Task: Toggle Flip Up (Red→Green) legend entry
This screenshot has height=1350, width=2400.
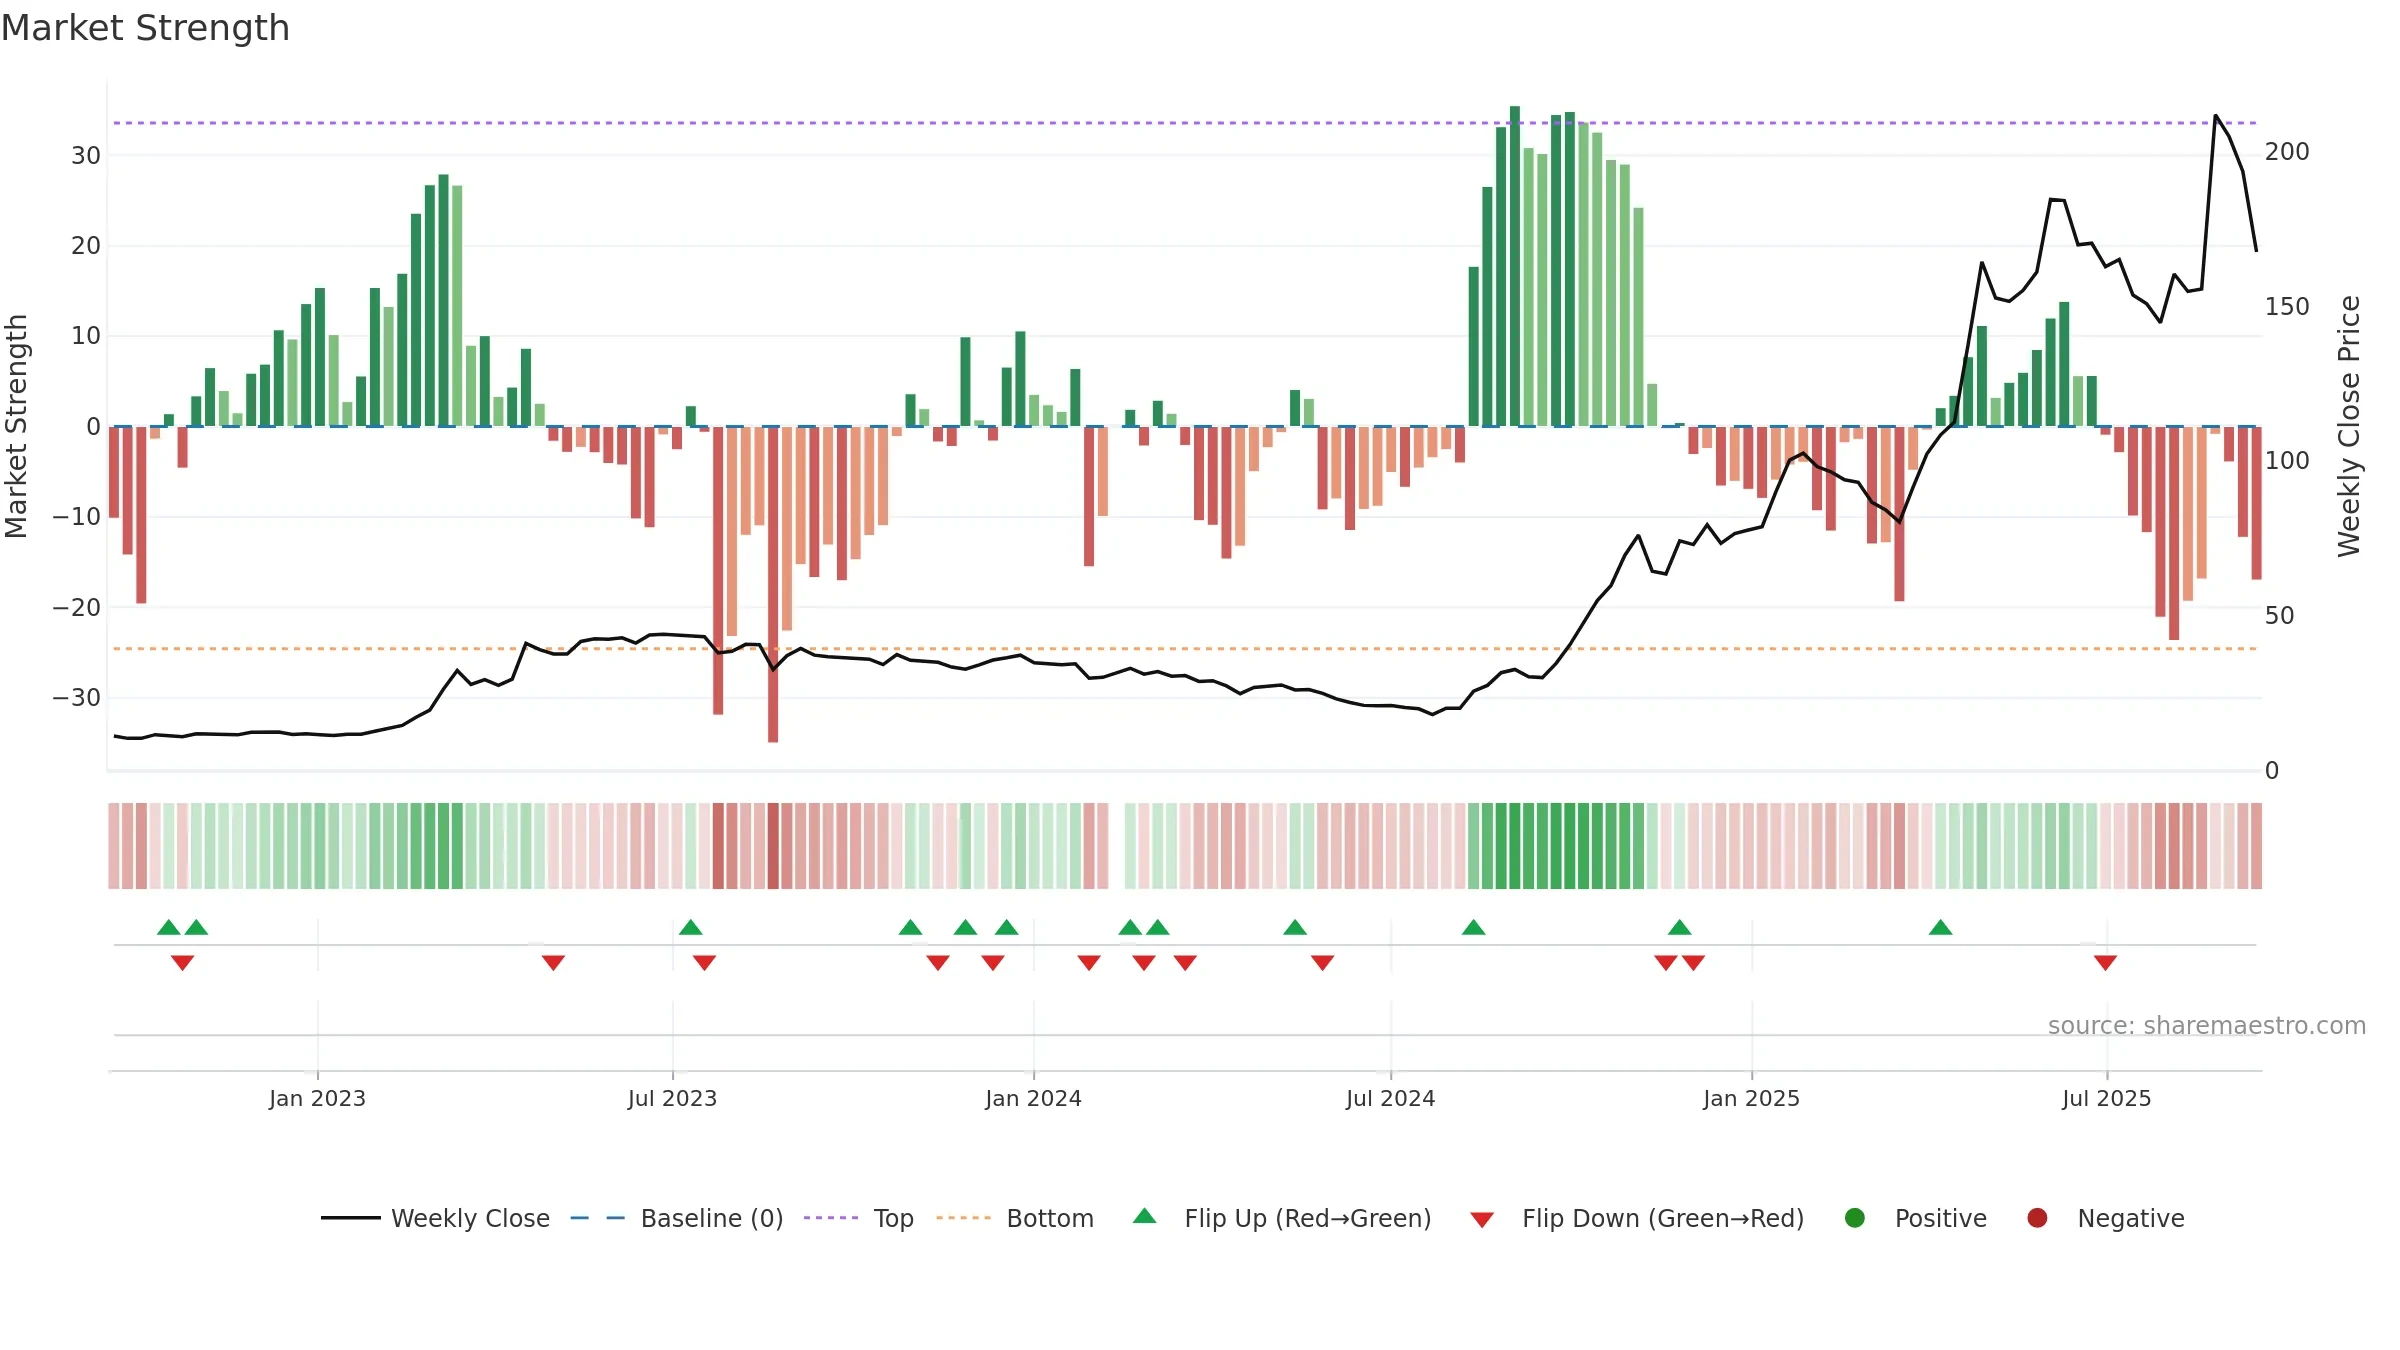Action: (1282, 1218)
